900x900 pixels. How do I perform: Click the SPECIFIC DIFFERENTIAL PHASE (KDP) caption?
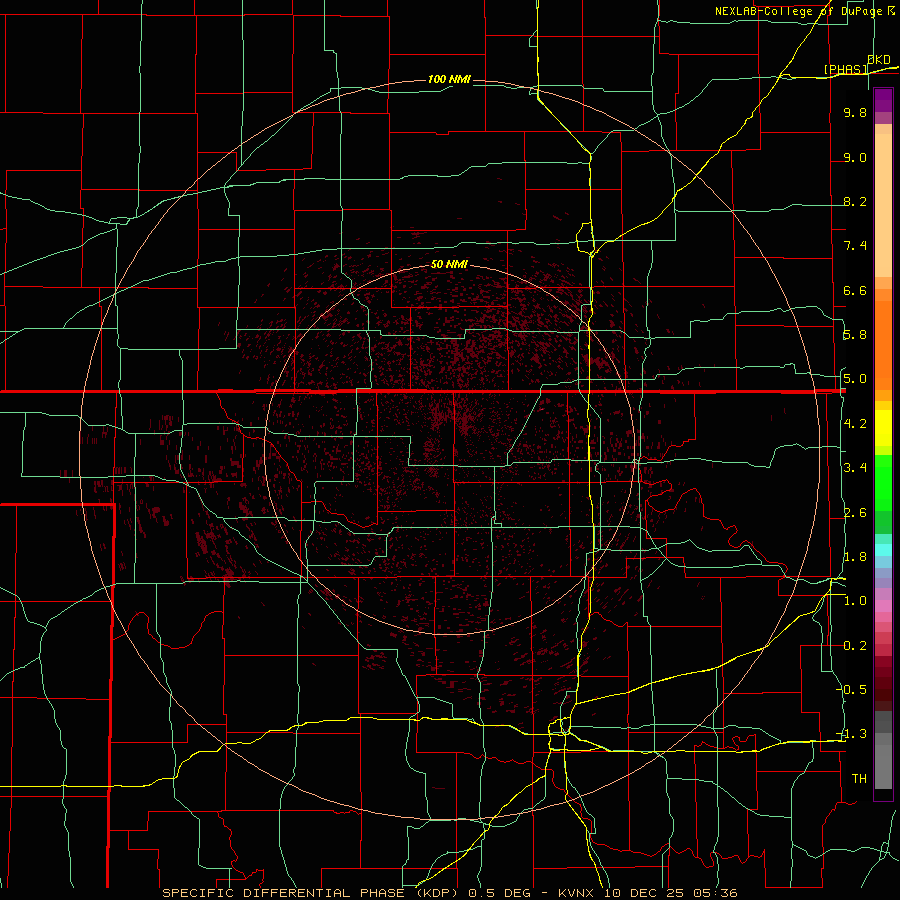coord(312,893)
